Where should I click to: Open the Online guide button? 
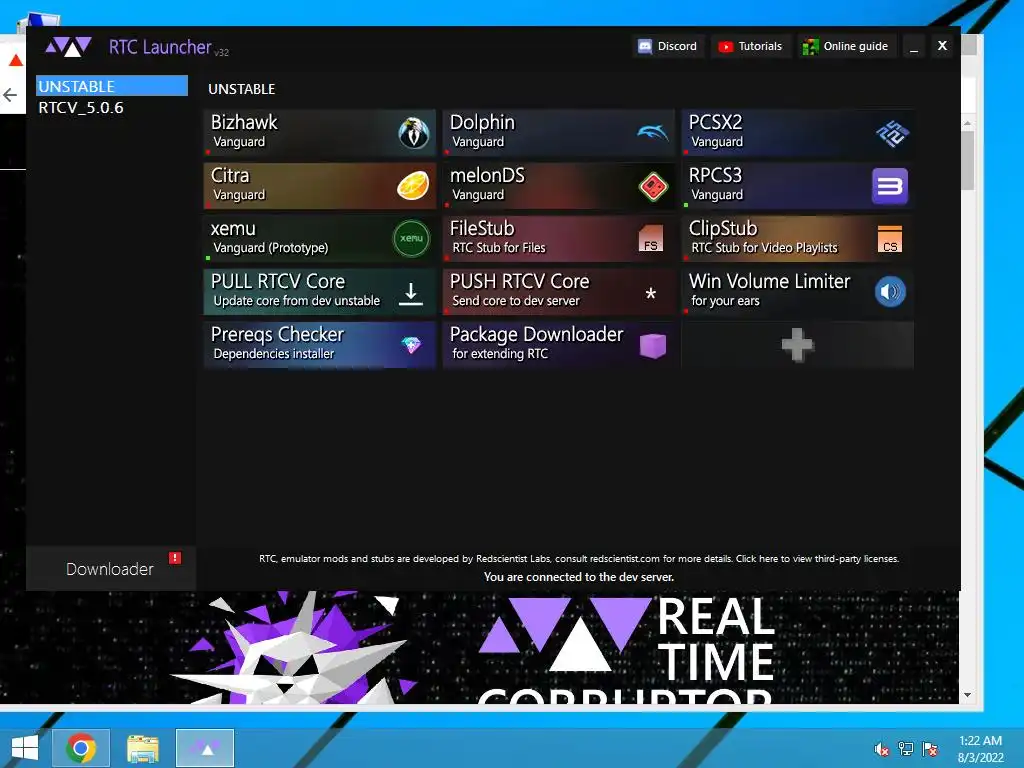tap(846, 46)
